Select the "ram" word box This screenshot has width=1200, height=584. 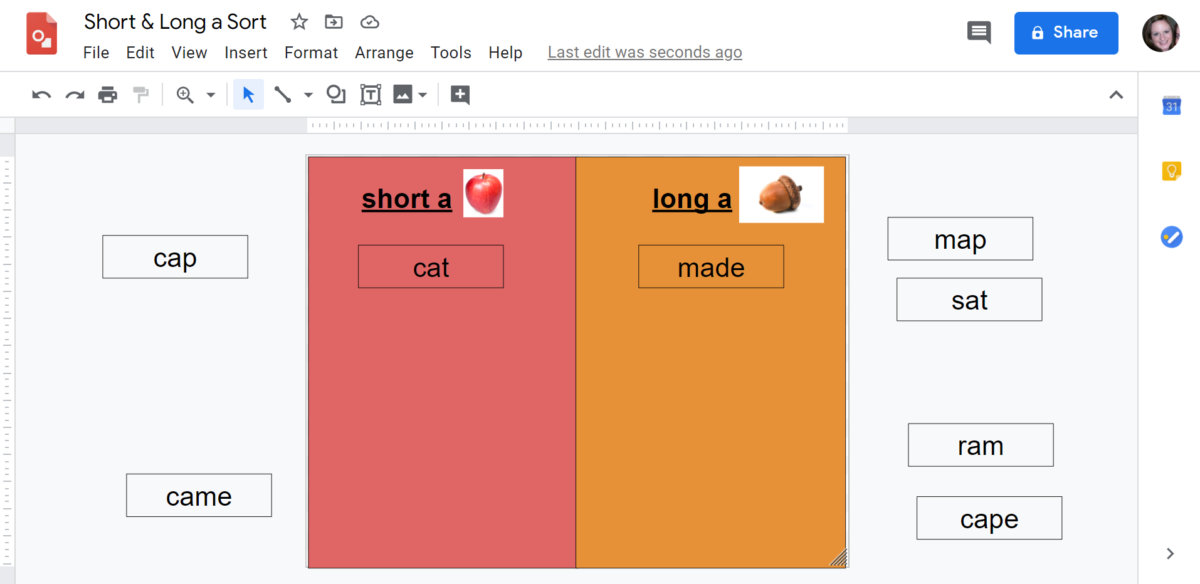point(981,445)
